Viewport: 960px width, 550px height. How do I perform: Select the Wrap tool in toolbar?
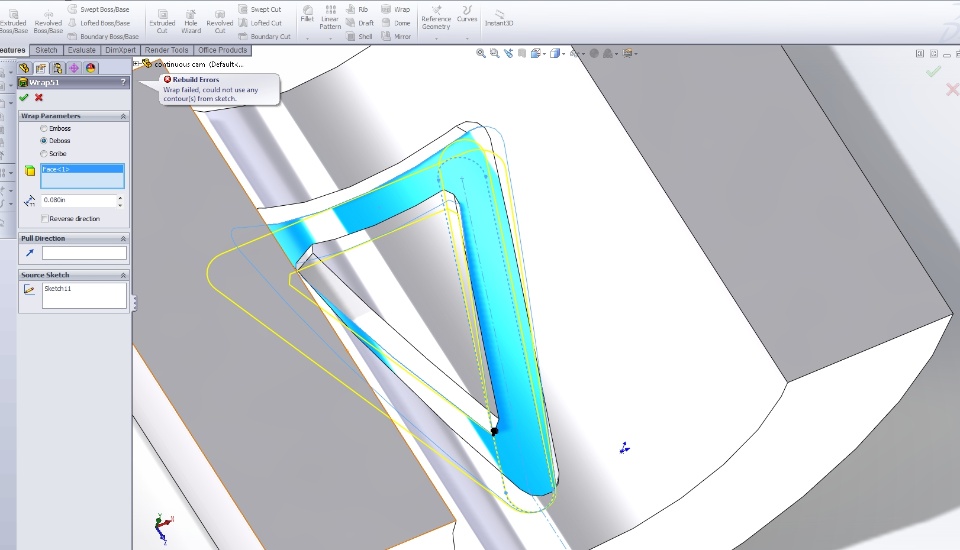click(x=396, y=9)
